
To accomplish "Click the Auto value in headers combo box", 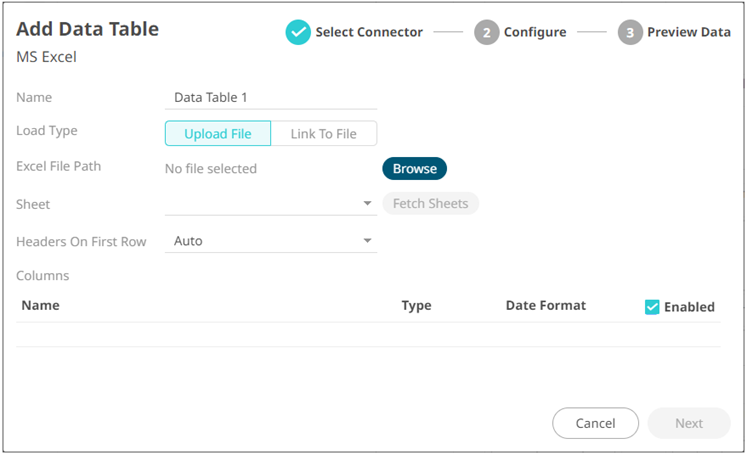I will tap(189, 241).
